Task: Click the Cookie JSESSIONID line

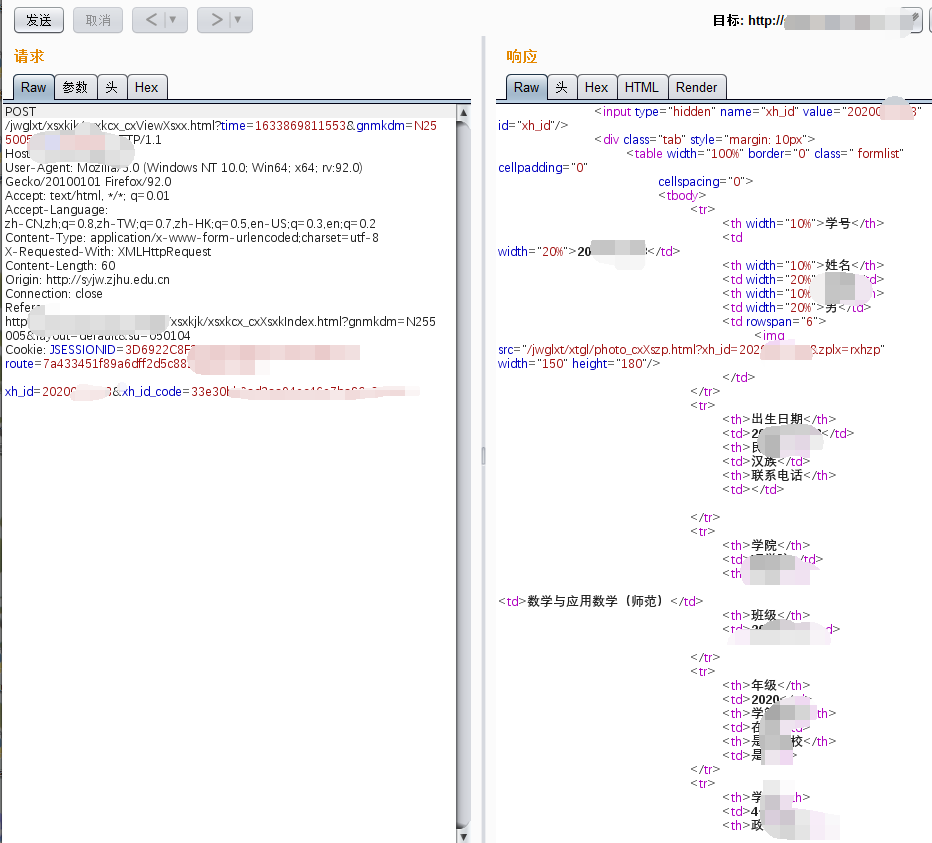Action: tap(182, 350)
